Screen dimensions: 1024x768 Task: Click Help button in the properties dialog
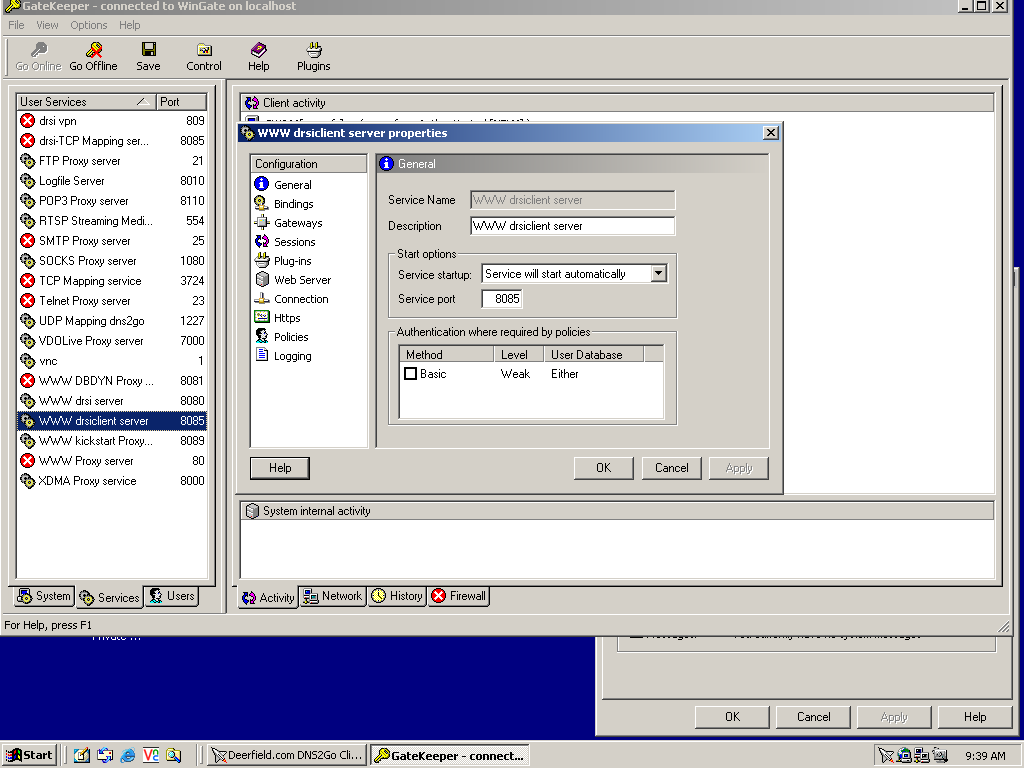(x=280, y=468)
